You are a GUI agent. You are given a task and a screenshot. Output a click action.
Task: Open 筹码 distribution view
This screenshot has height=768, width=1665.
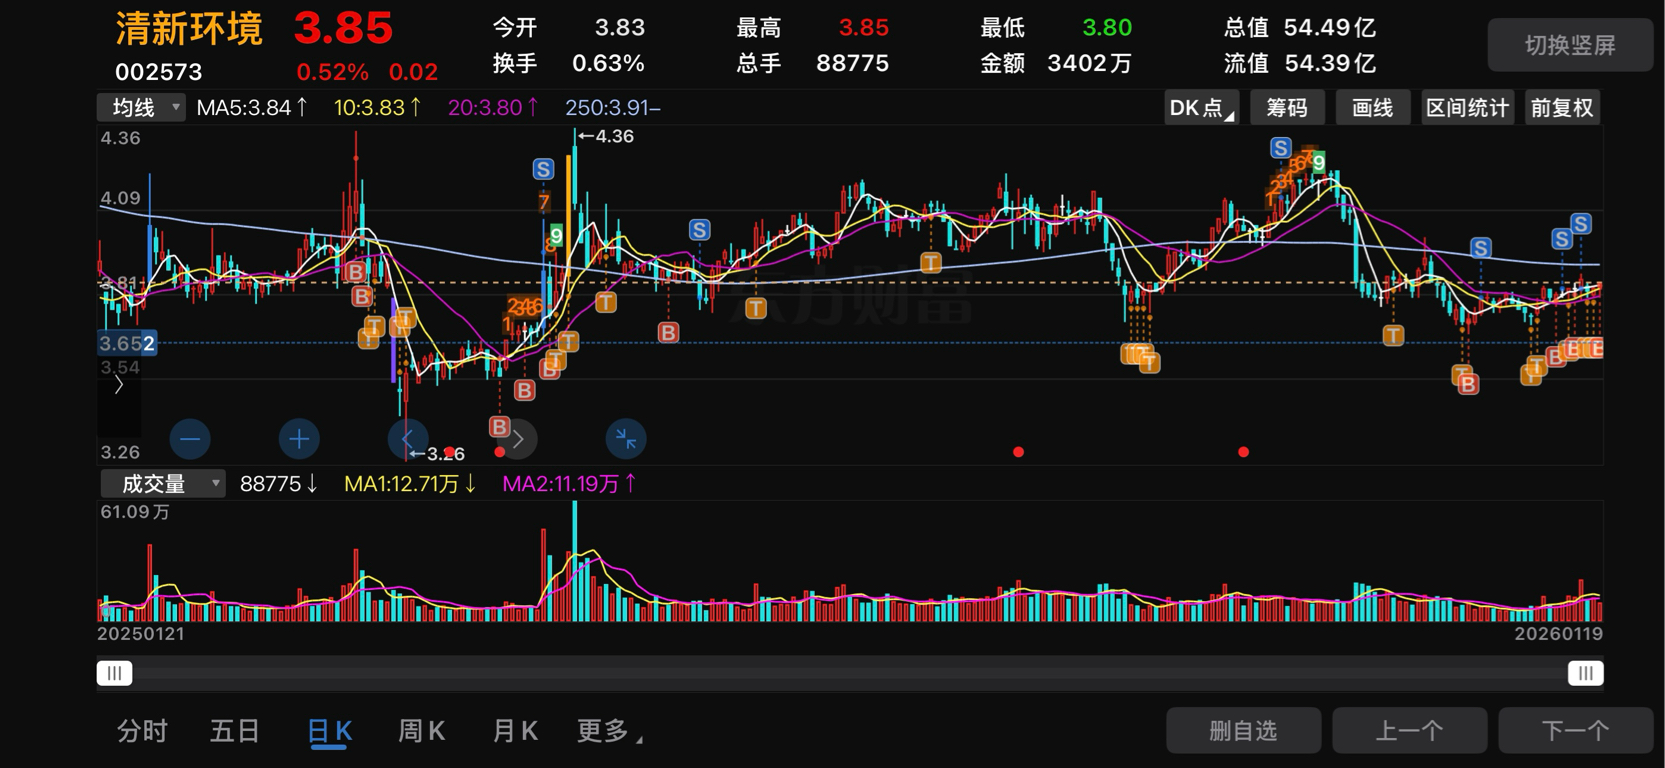coord(1287,108)
